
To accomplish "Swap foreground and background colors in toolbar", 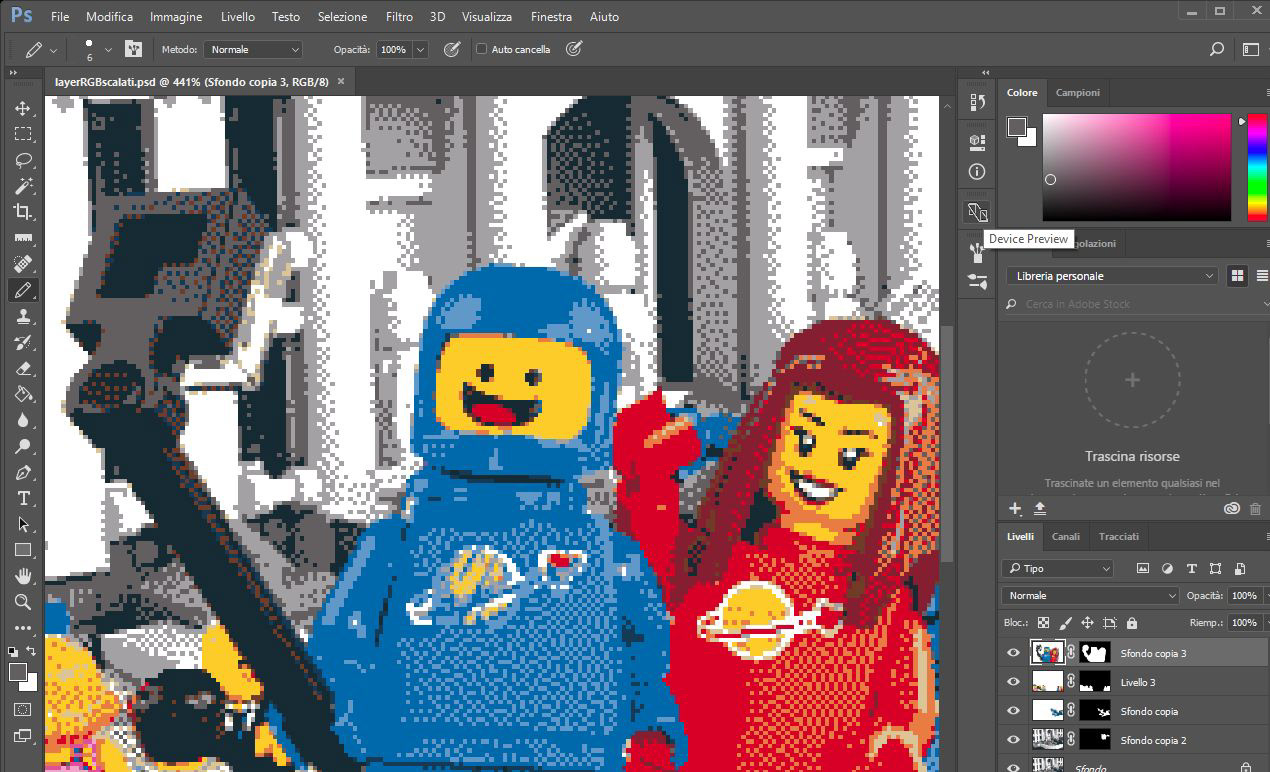I will pos(31,652).
